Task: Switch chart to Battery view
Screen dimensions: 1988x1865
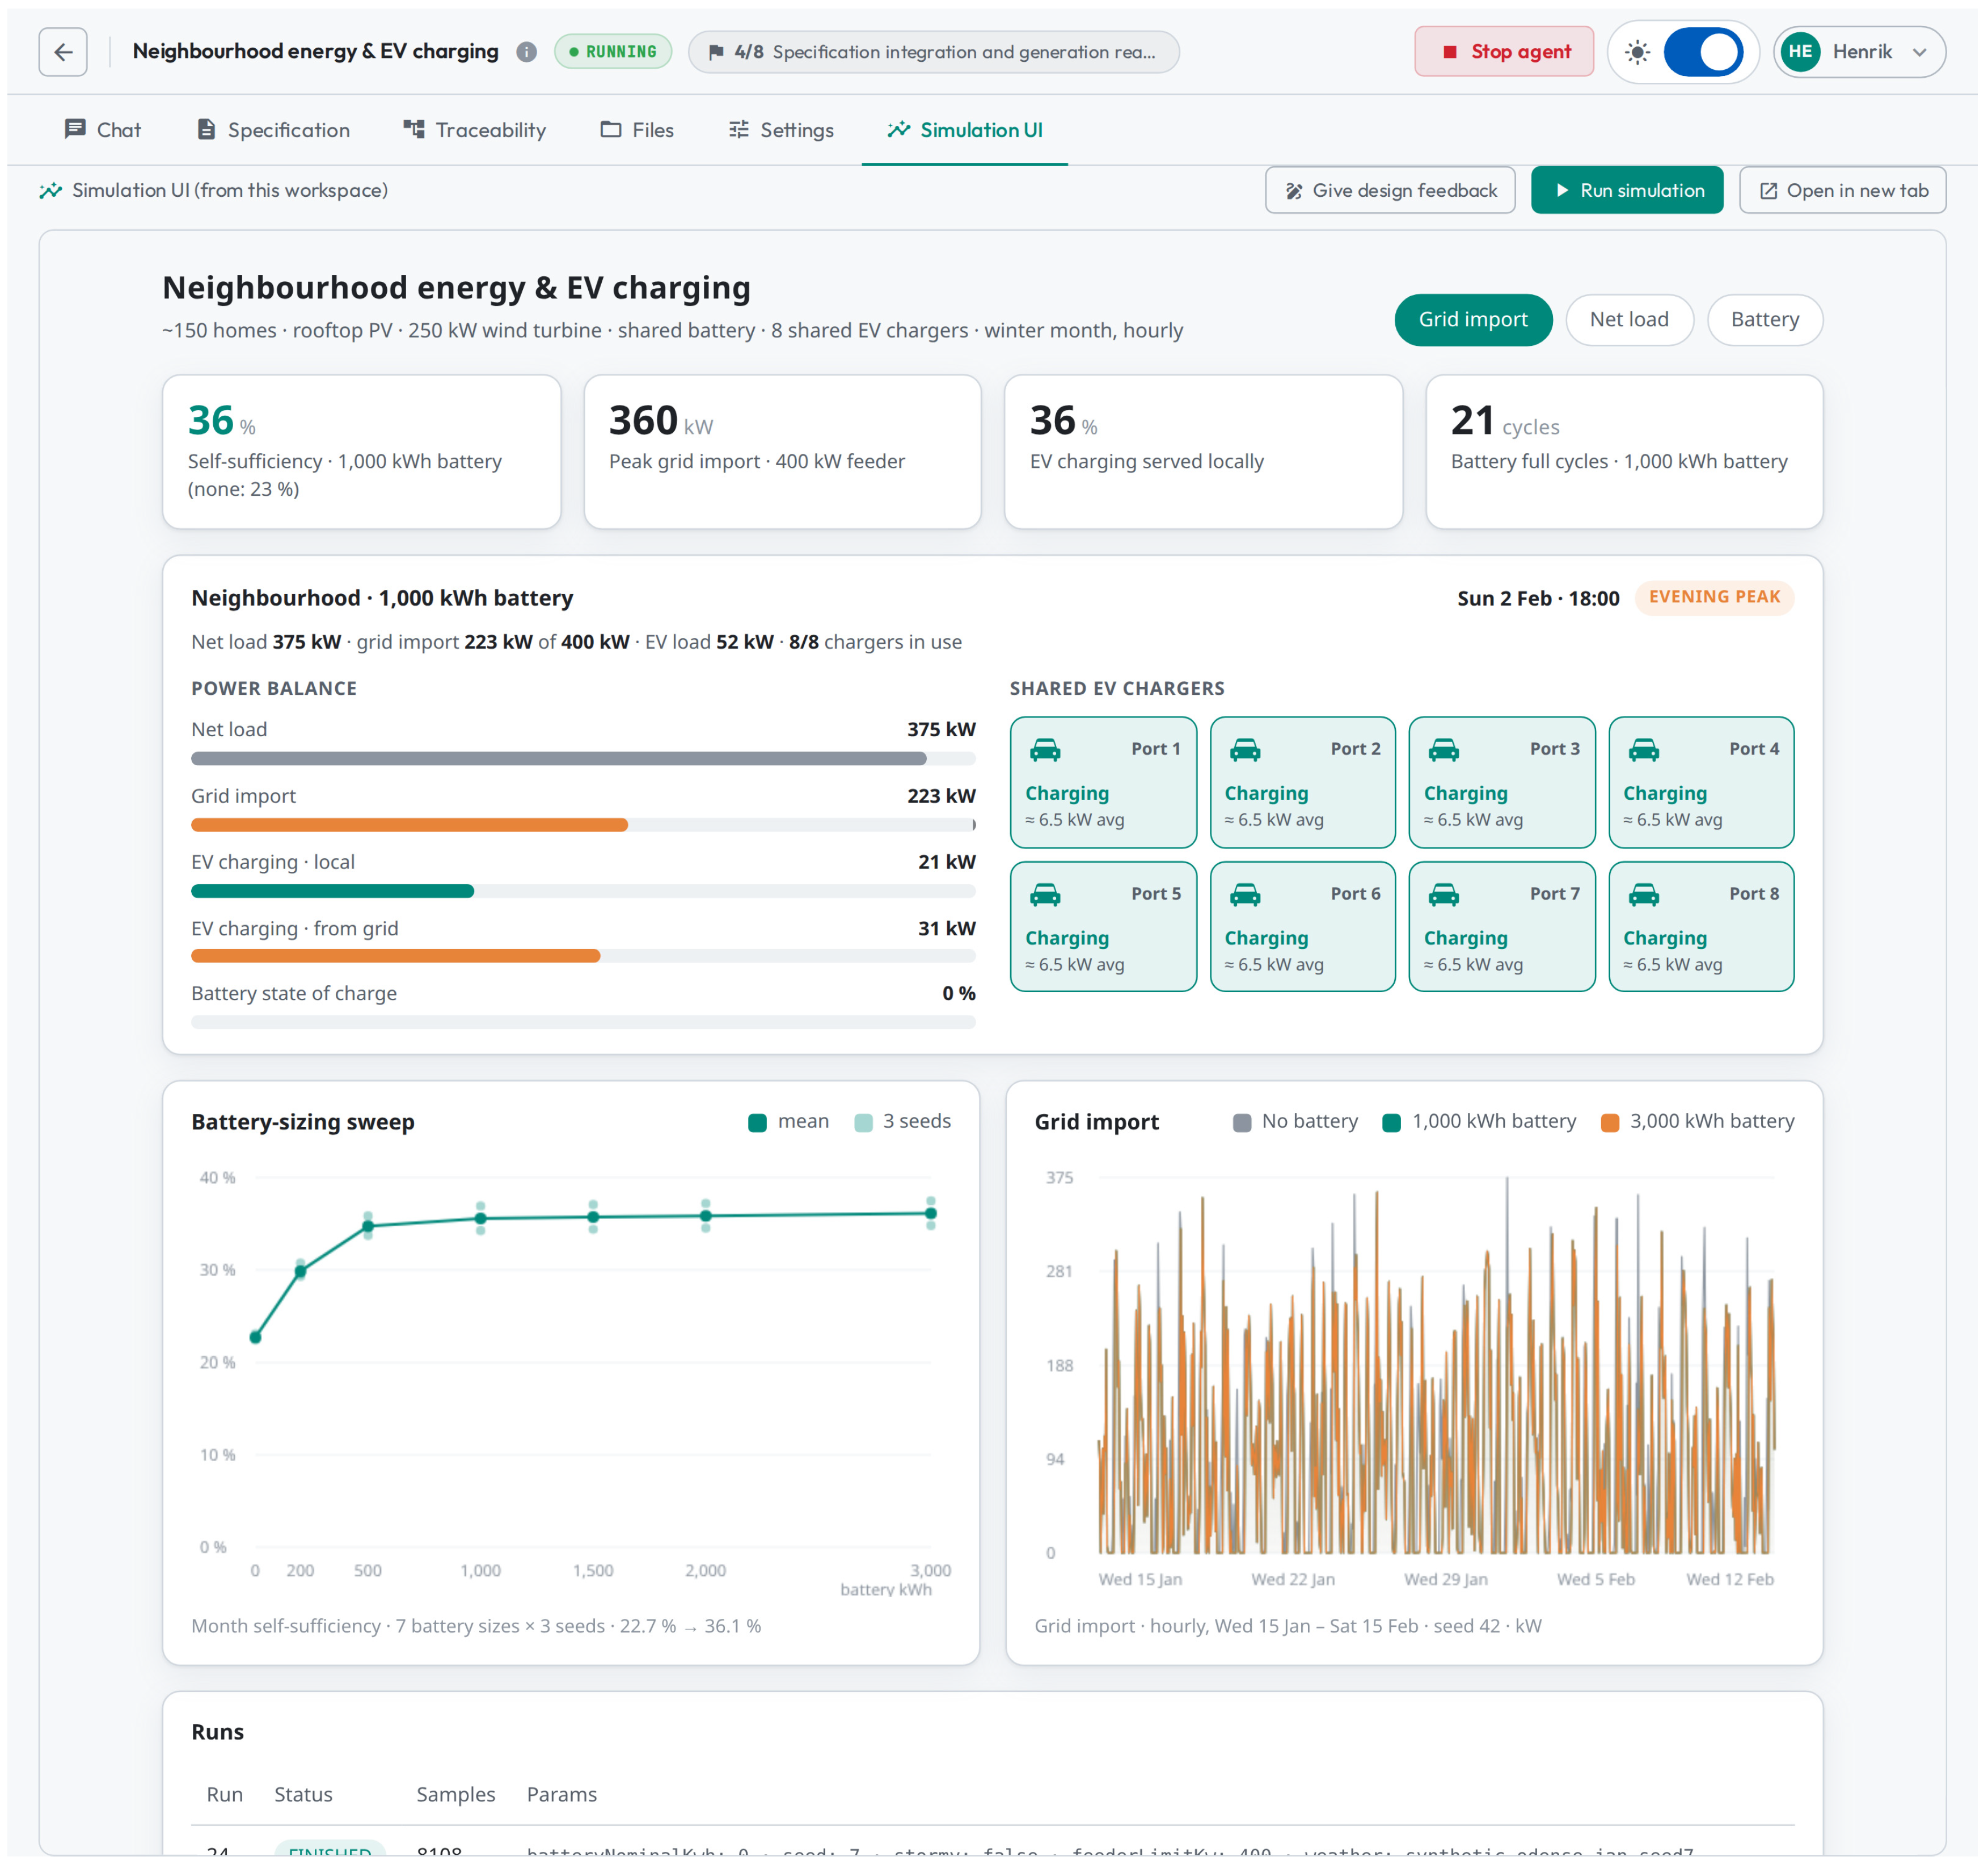Action: [x=1766, y=320]
